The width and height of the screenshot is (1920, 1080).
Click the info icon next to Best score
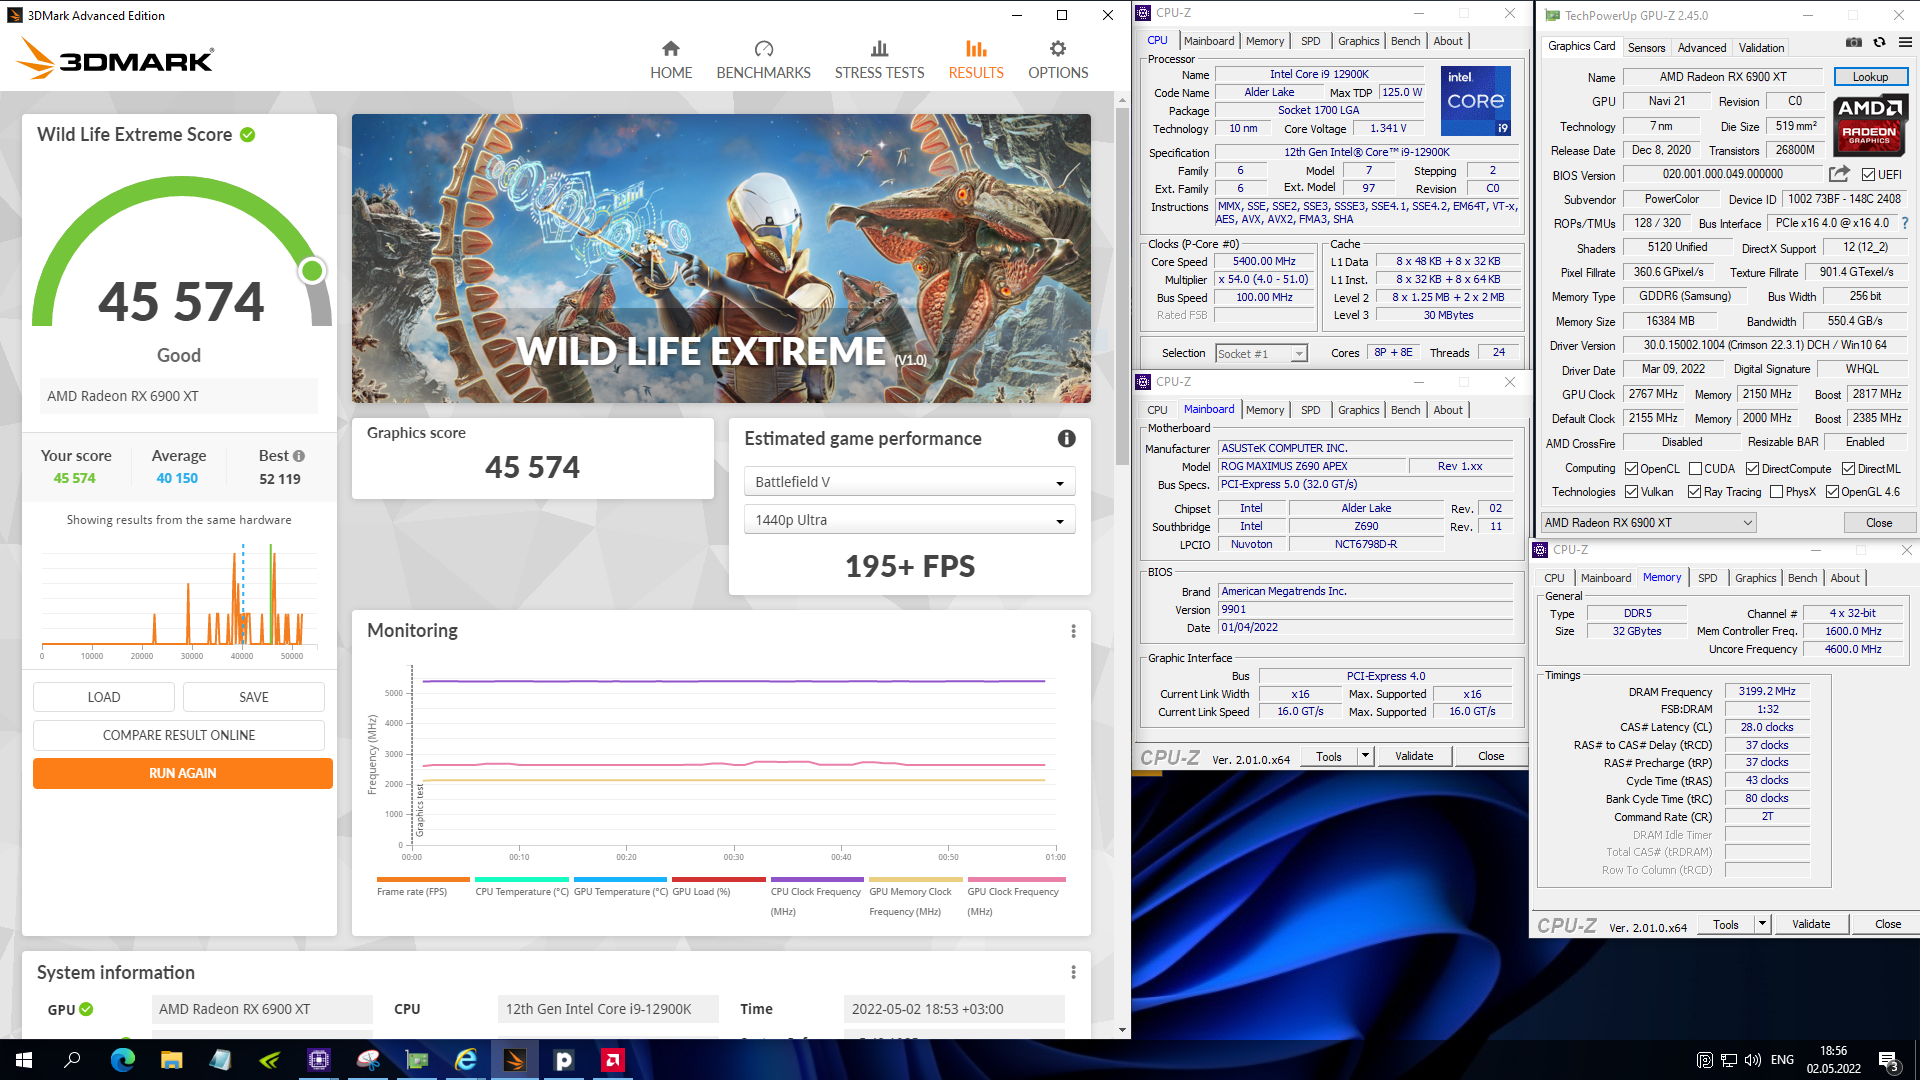tap(299, 456)
